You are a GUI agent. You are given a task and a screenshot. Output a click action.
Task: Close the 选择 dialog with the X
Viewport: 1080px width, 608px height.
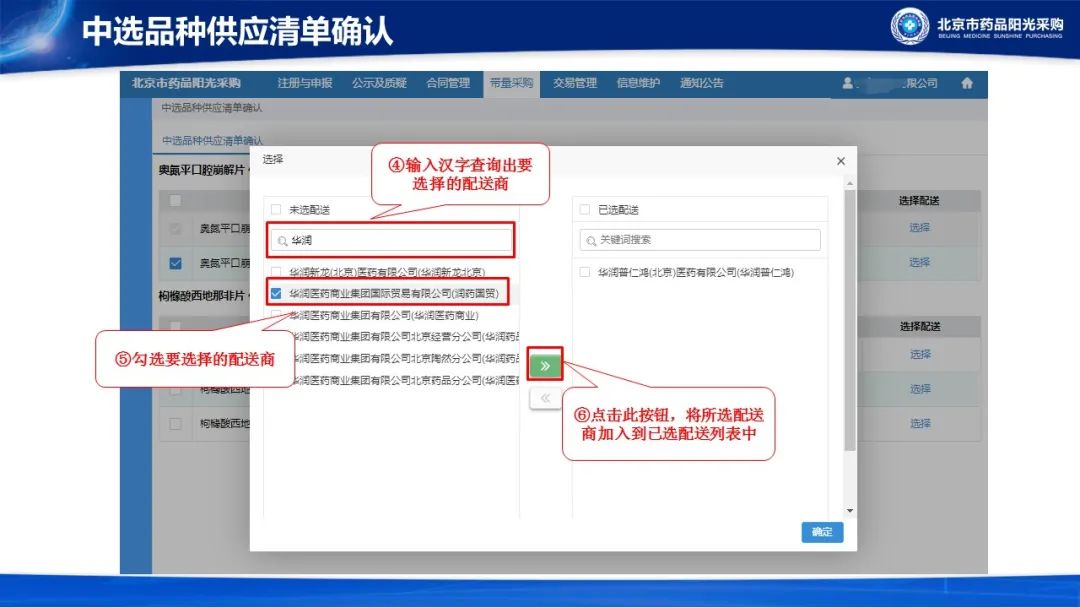pyautogui.click(x=840, y=161)
